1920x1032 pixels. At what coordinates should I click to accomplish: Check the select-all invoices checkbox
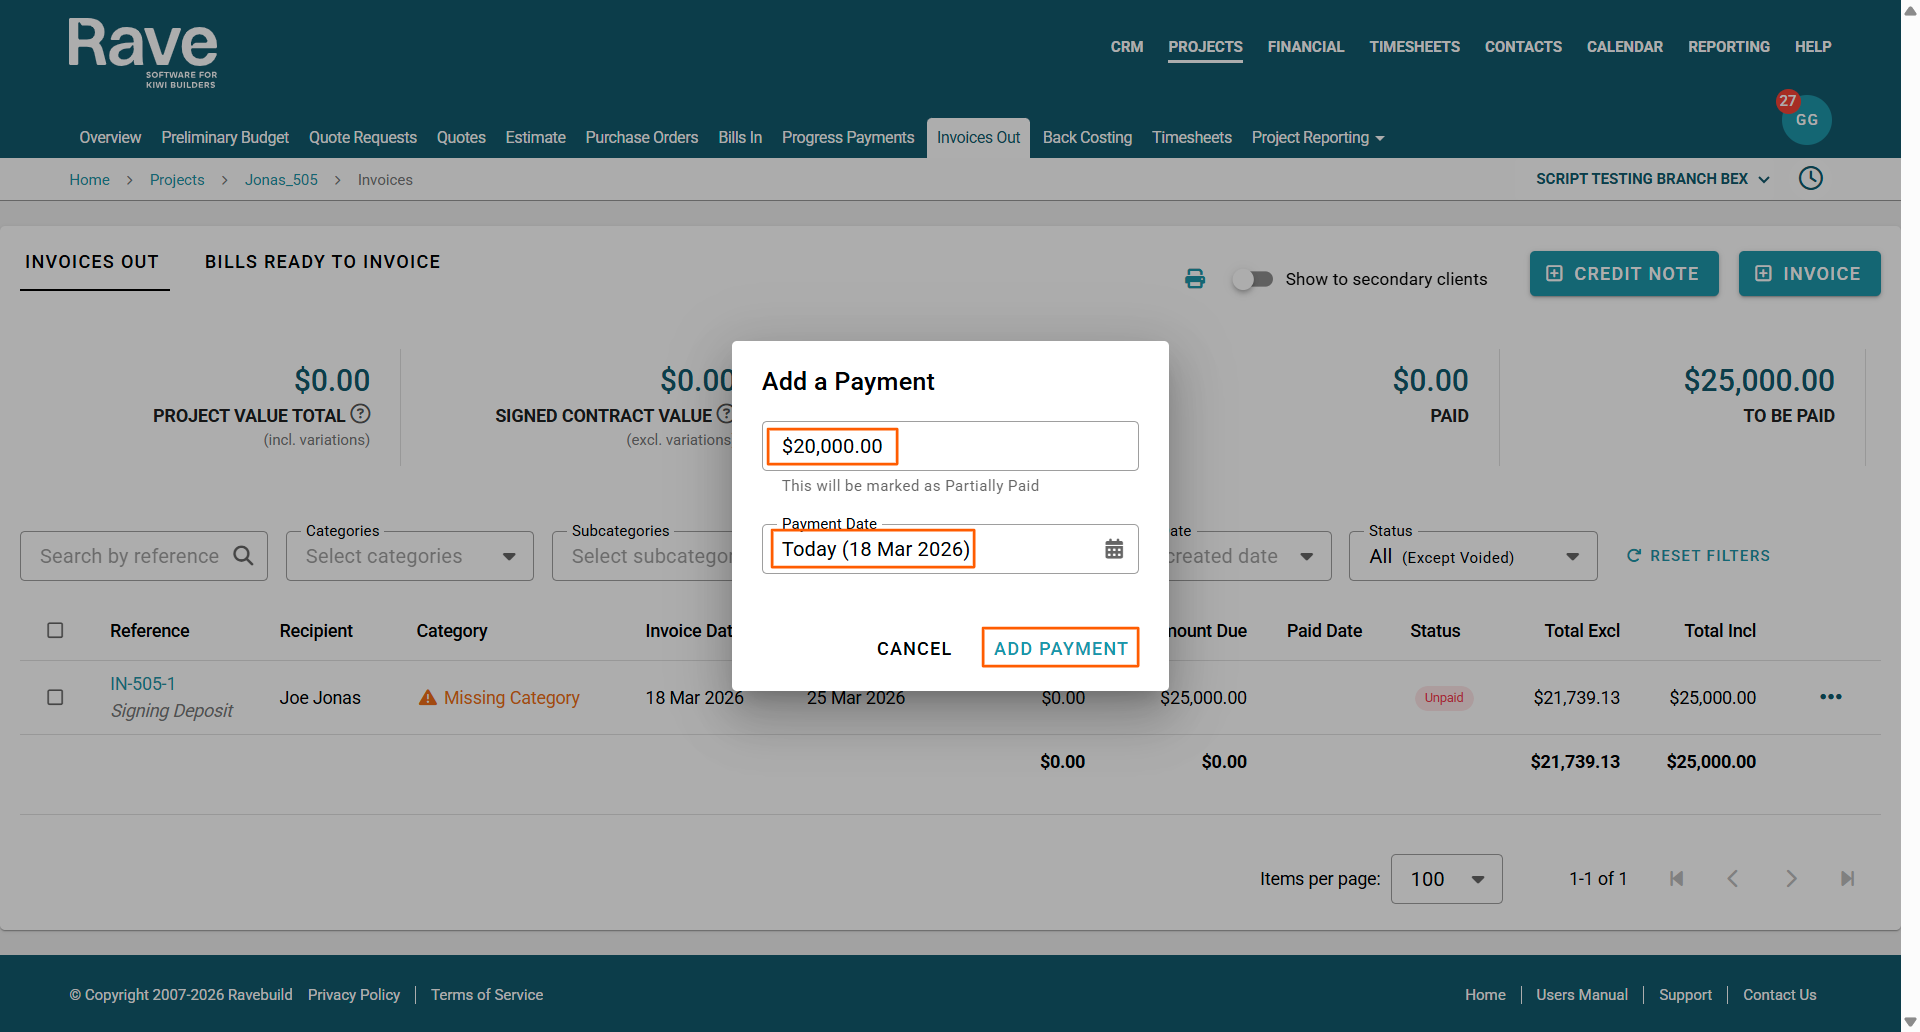click(55, 631)
